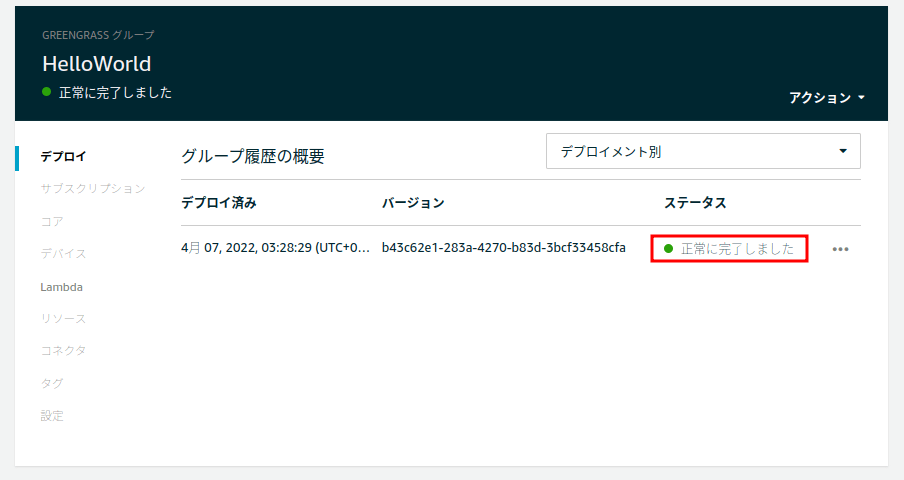904x480 pixels.
Task: Open the 設定 sidebar section
Action: (x=52, y=415)
